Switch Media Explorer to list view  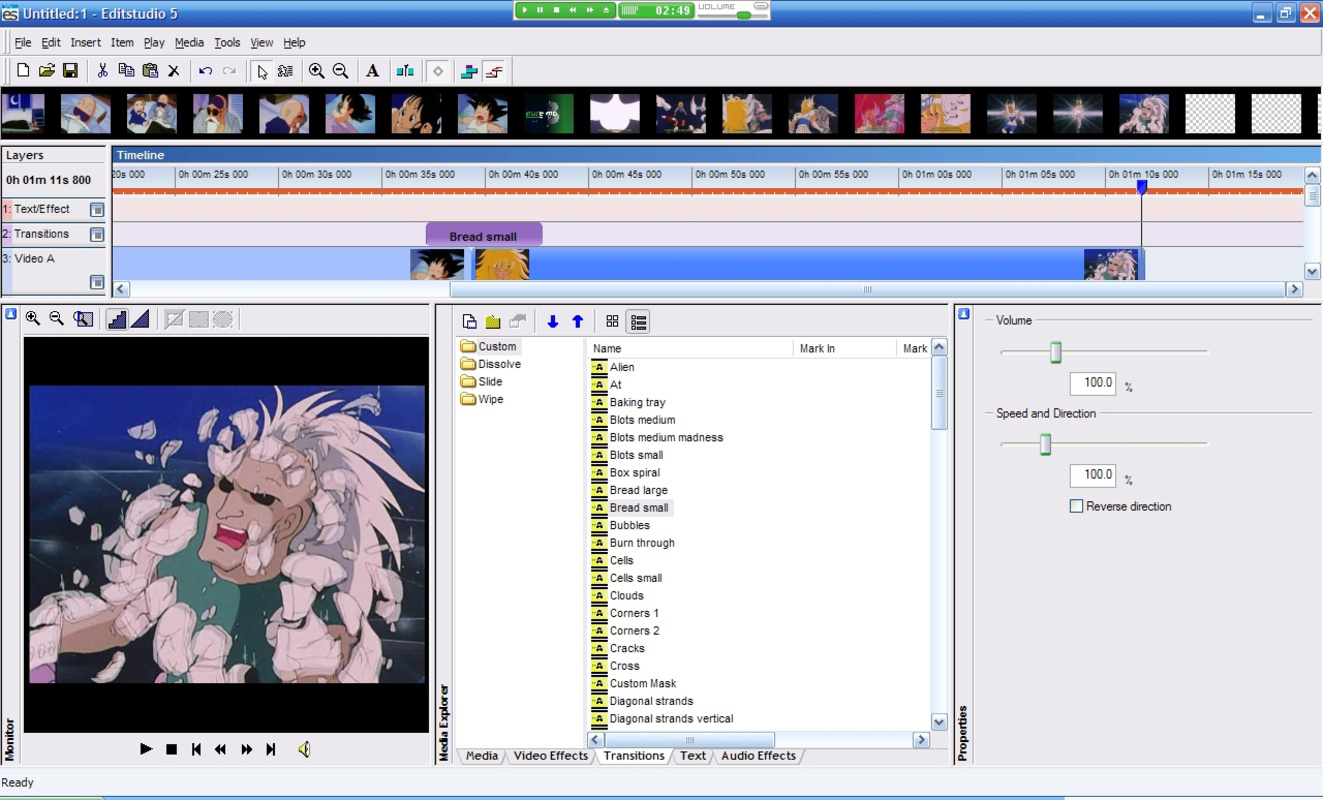tap(638, 321)
